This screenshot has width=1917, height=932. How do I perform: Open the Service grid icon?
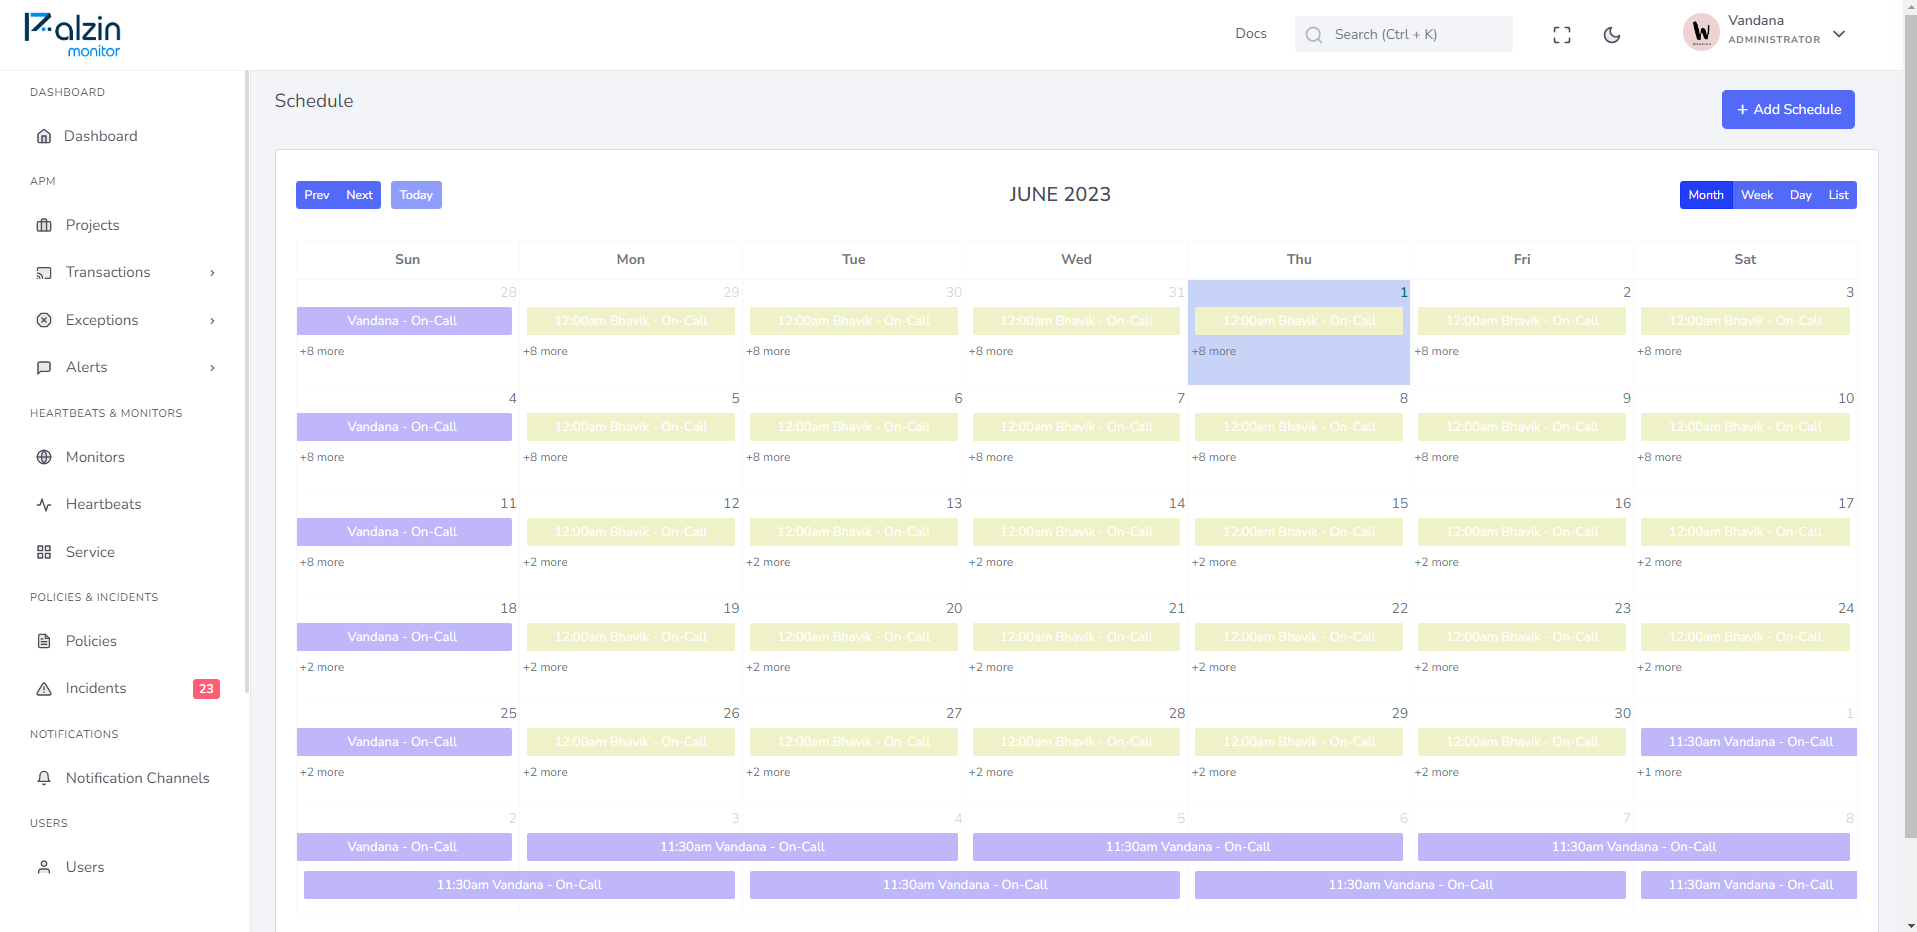click(x=44, y=552)
